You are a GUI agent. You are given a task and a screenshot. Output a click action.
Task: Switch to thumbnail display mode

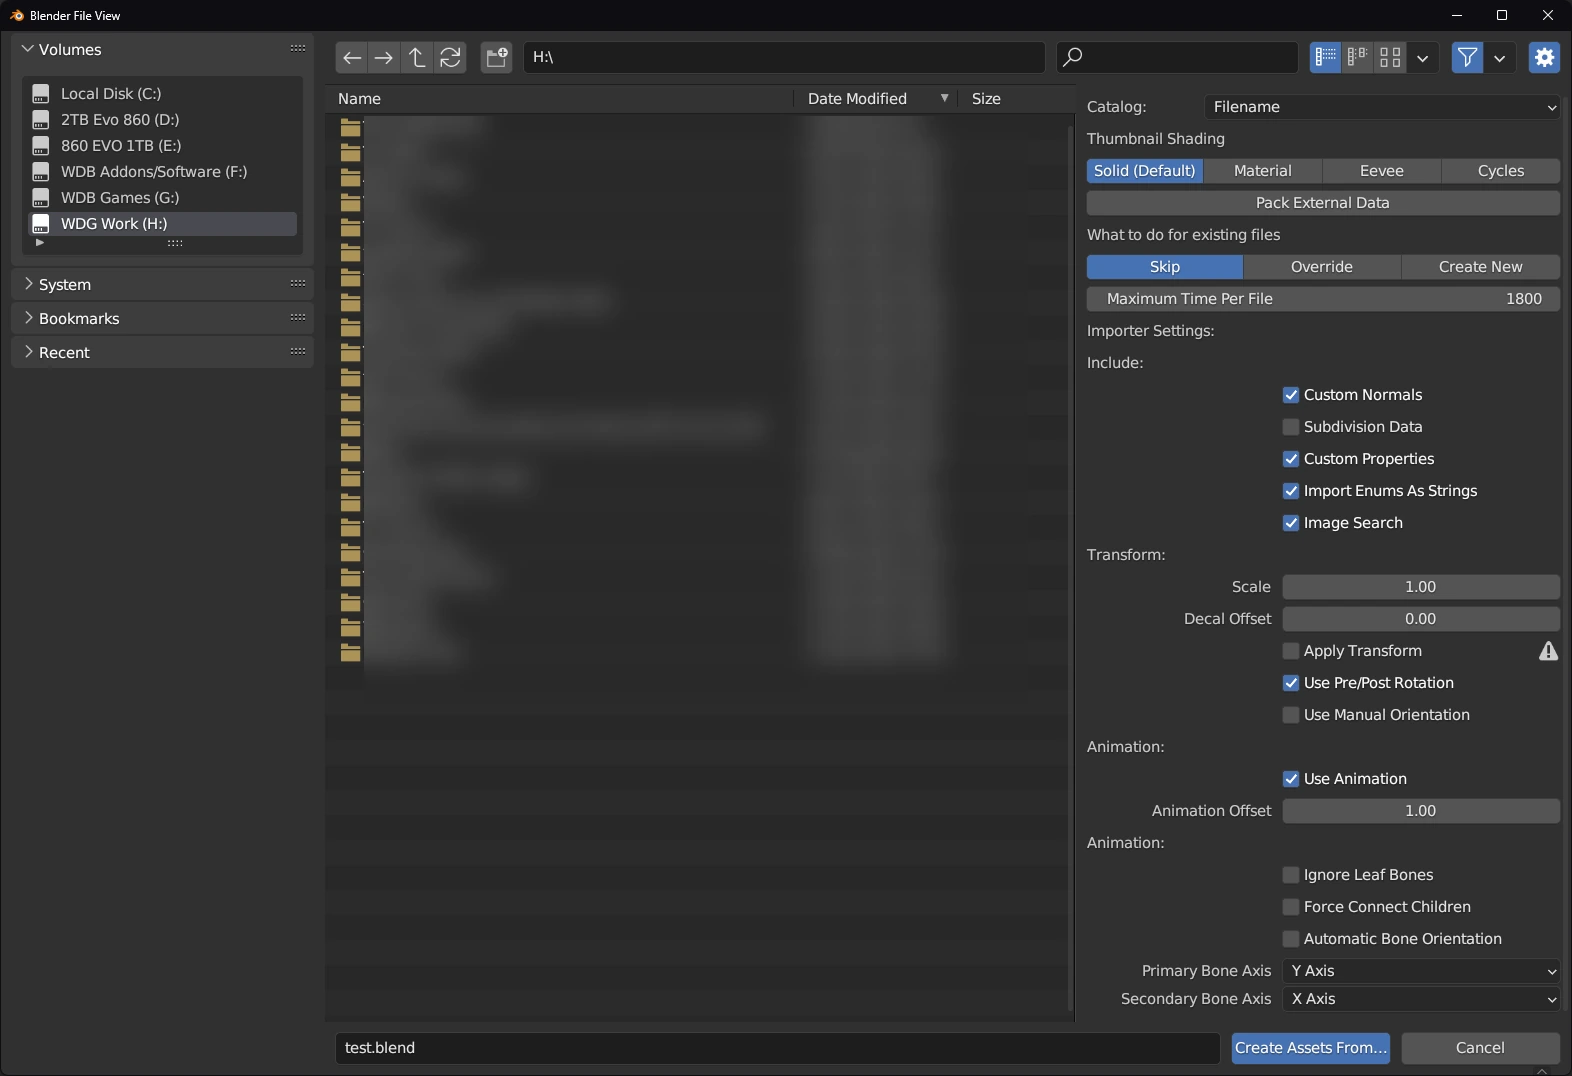1390,58
